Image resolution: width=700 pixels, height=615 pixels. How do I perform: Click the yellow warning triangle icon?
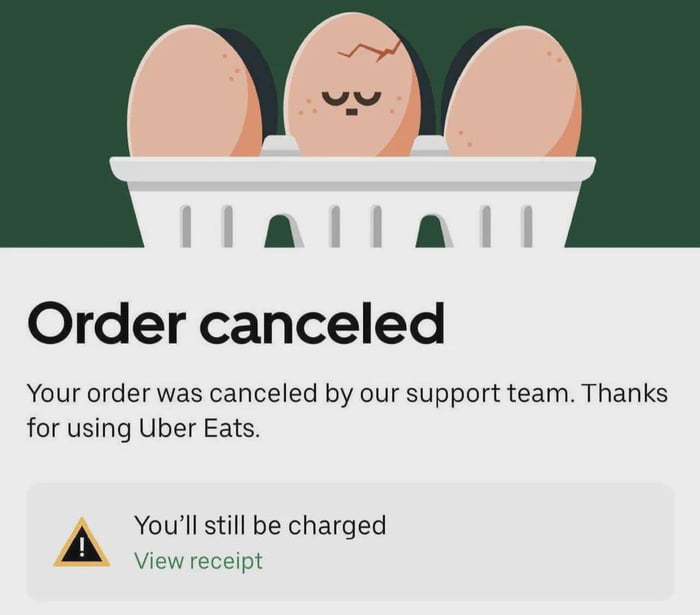(x=82, y=544)
